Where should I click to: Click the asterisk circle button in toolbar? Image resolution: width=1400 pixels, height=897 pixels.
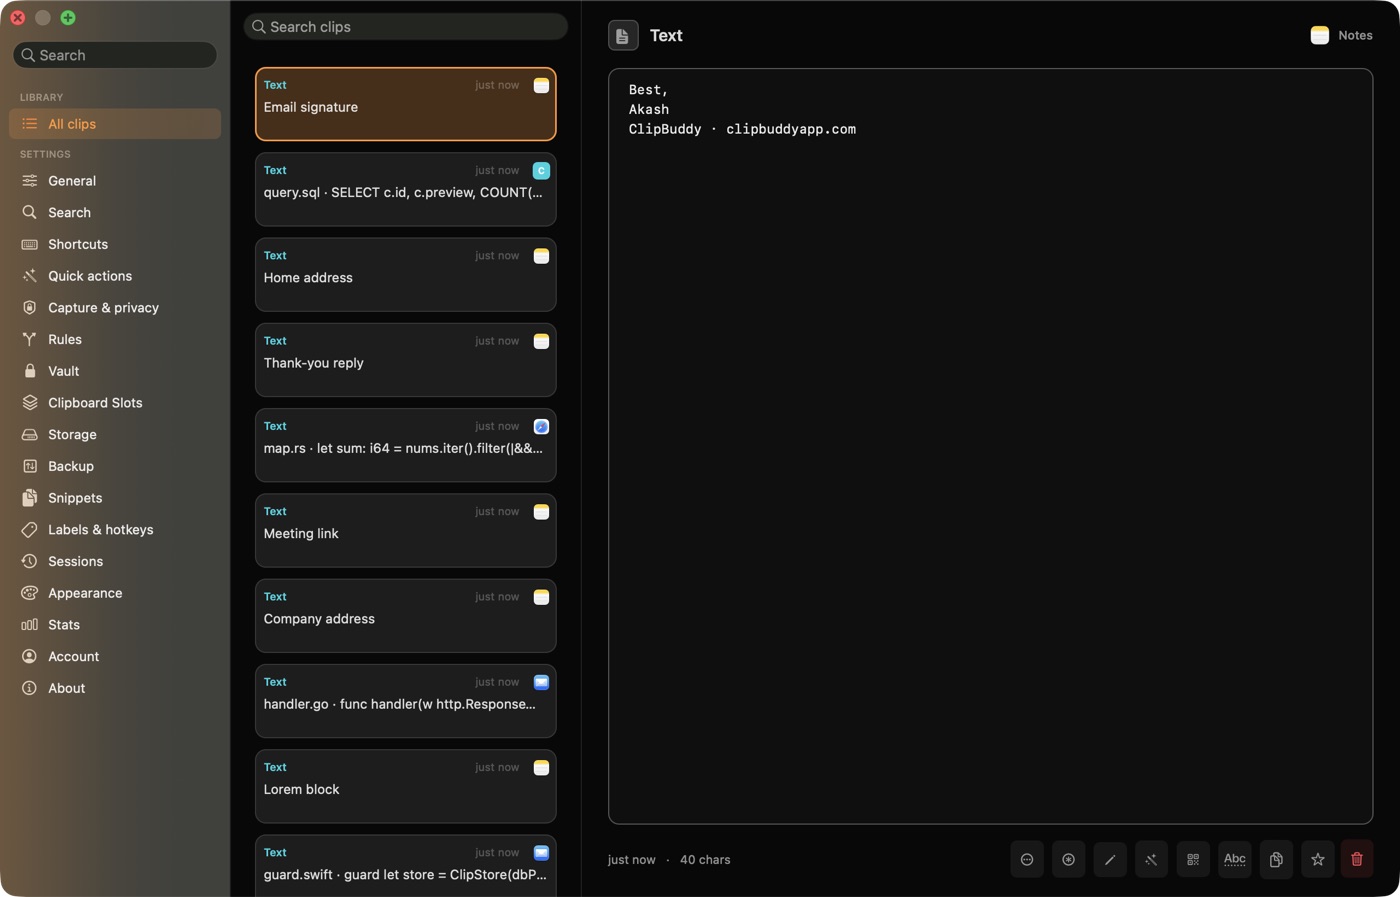pyautogui.click(x=1069, y=859)
